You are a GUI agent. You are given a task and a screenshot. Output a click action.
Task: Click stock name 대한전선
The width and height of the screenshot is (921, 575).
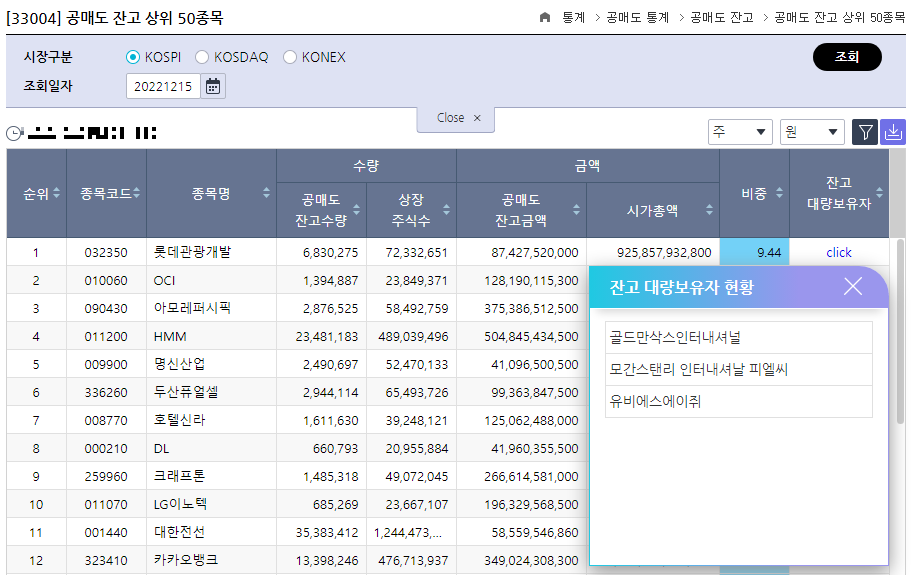(179, 532)
